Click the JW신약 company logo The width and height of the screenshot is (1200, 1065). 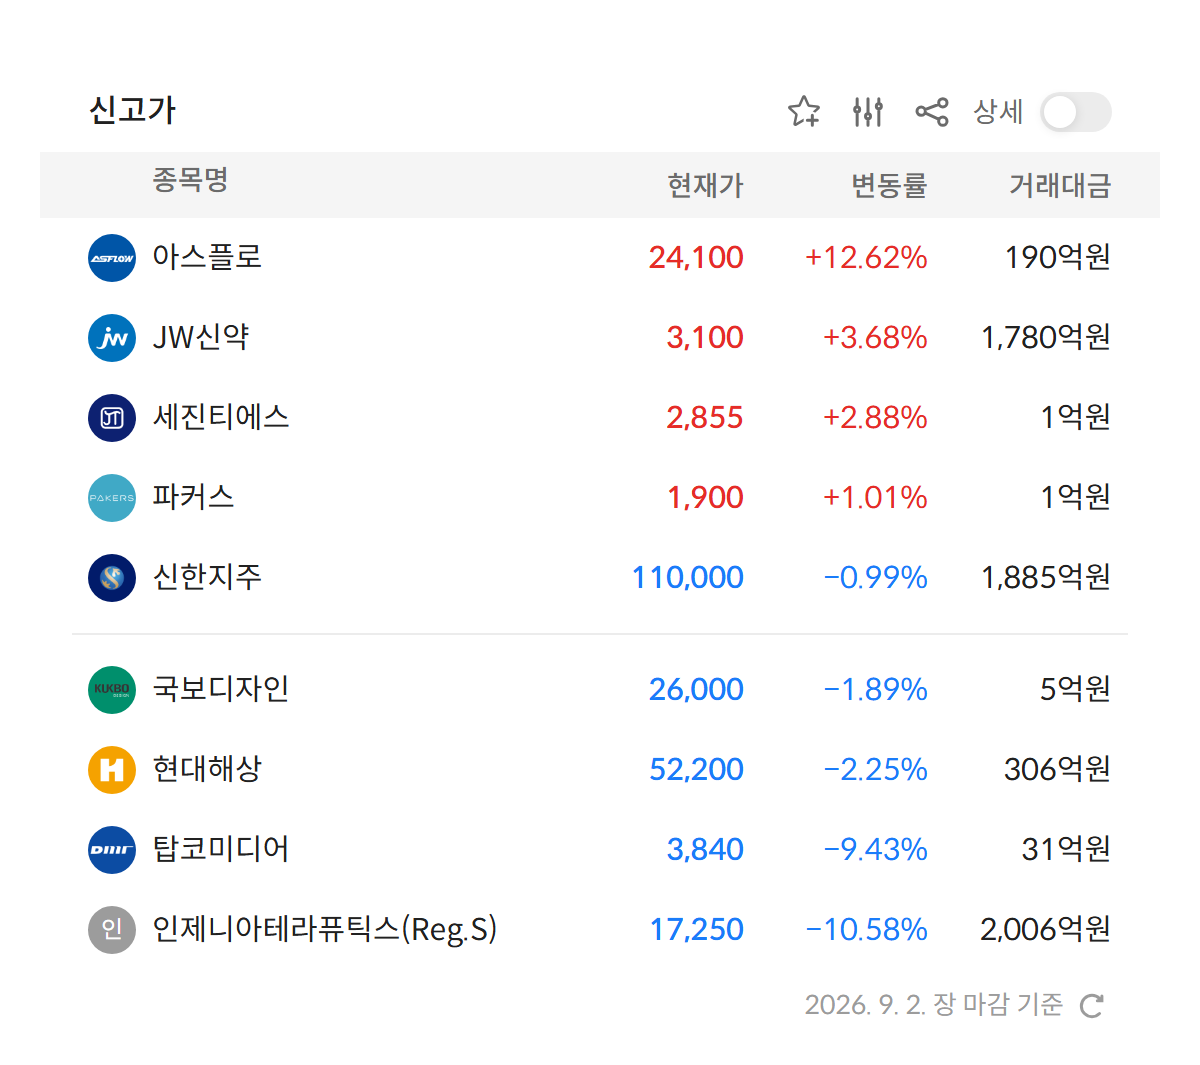(112, 338)
